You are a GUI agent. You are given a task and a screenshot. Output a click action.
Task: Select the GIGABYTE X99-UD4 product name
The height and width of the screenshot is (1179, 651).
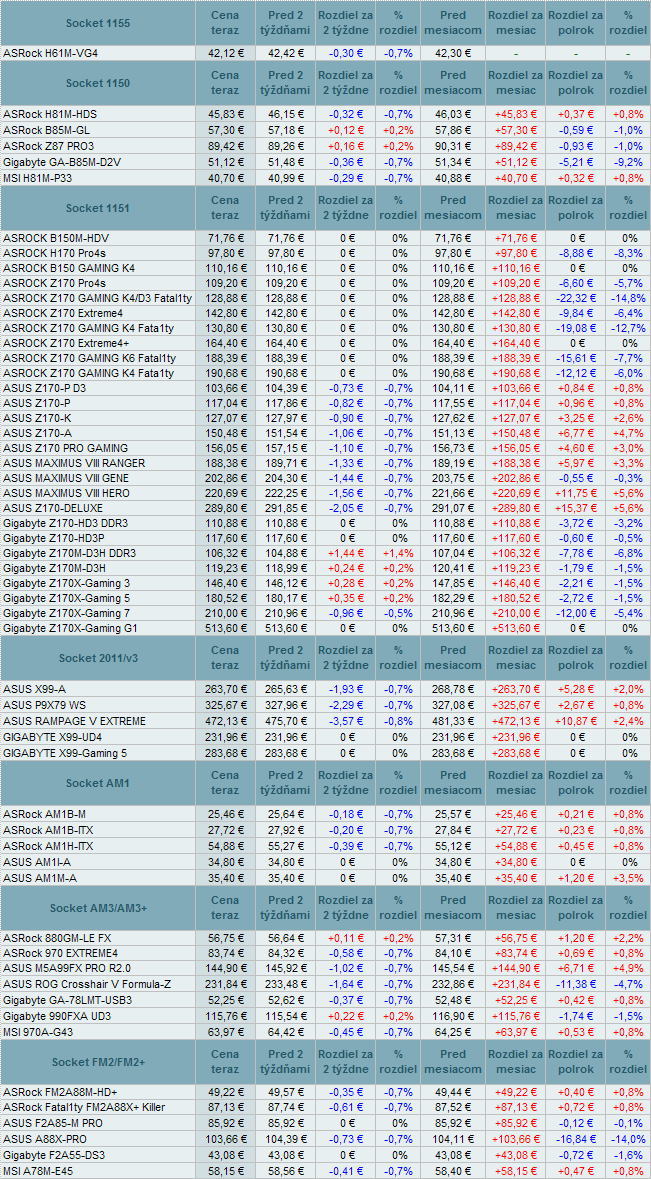pyautogui.click(x=53, y=736)
